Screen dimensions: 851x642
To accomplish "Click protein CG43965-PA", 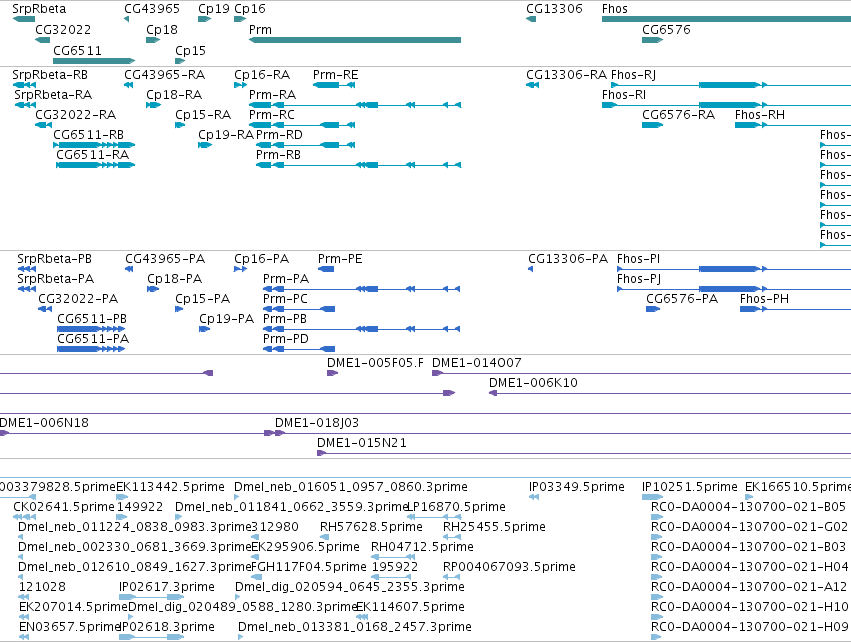I will [x=165, y=259].
